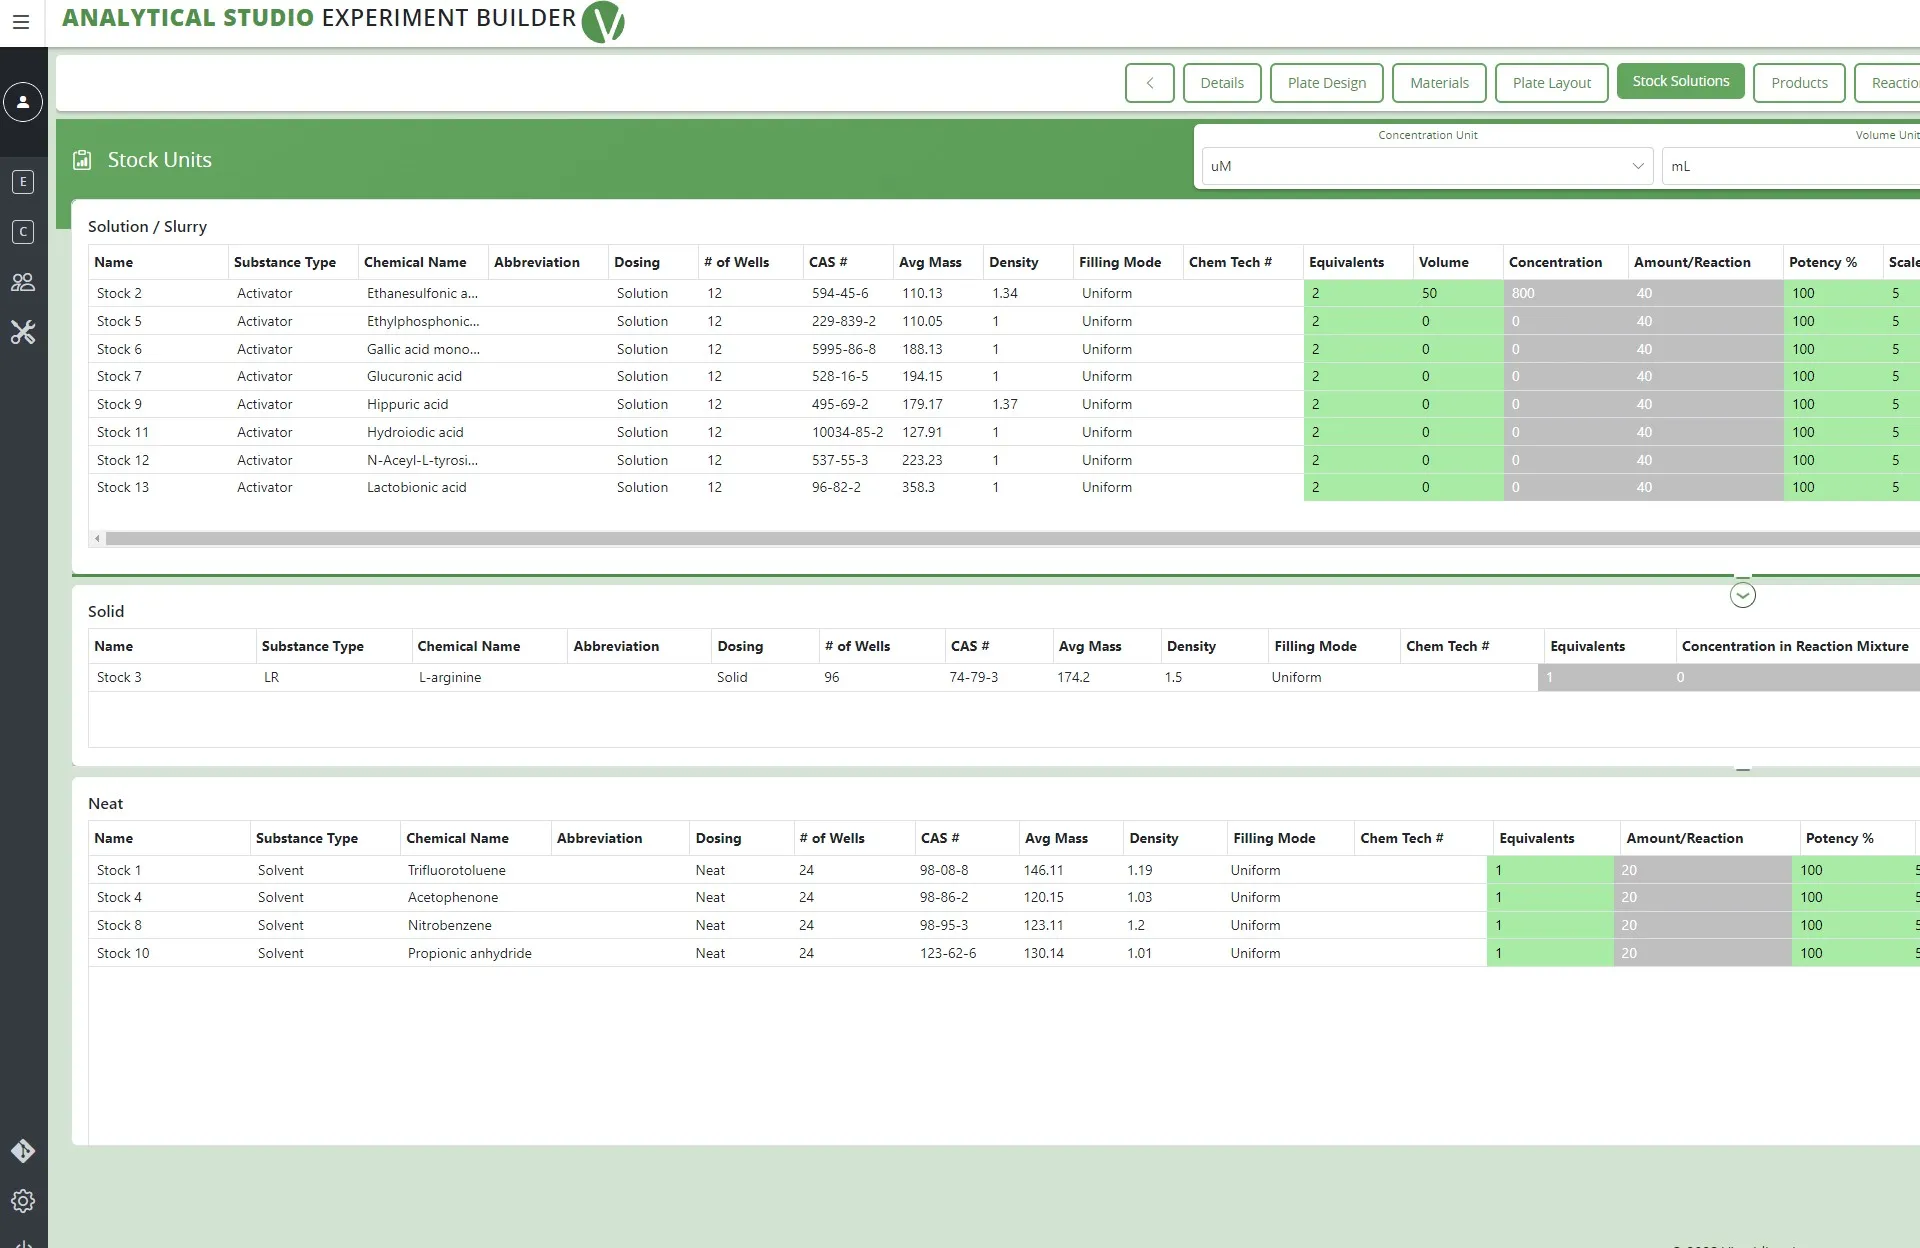Click the back arrow button
The image size is (1920, 1248).
coord(1149,83)
